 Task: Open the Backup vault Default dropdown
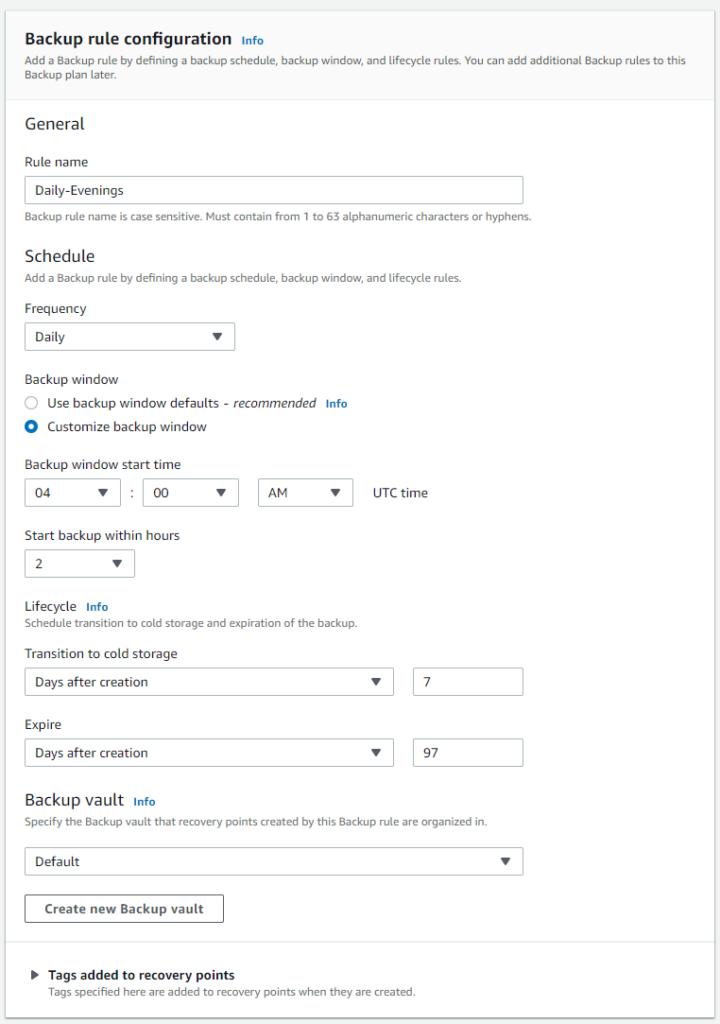273,861
